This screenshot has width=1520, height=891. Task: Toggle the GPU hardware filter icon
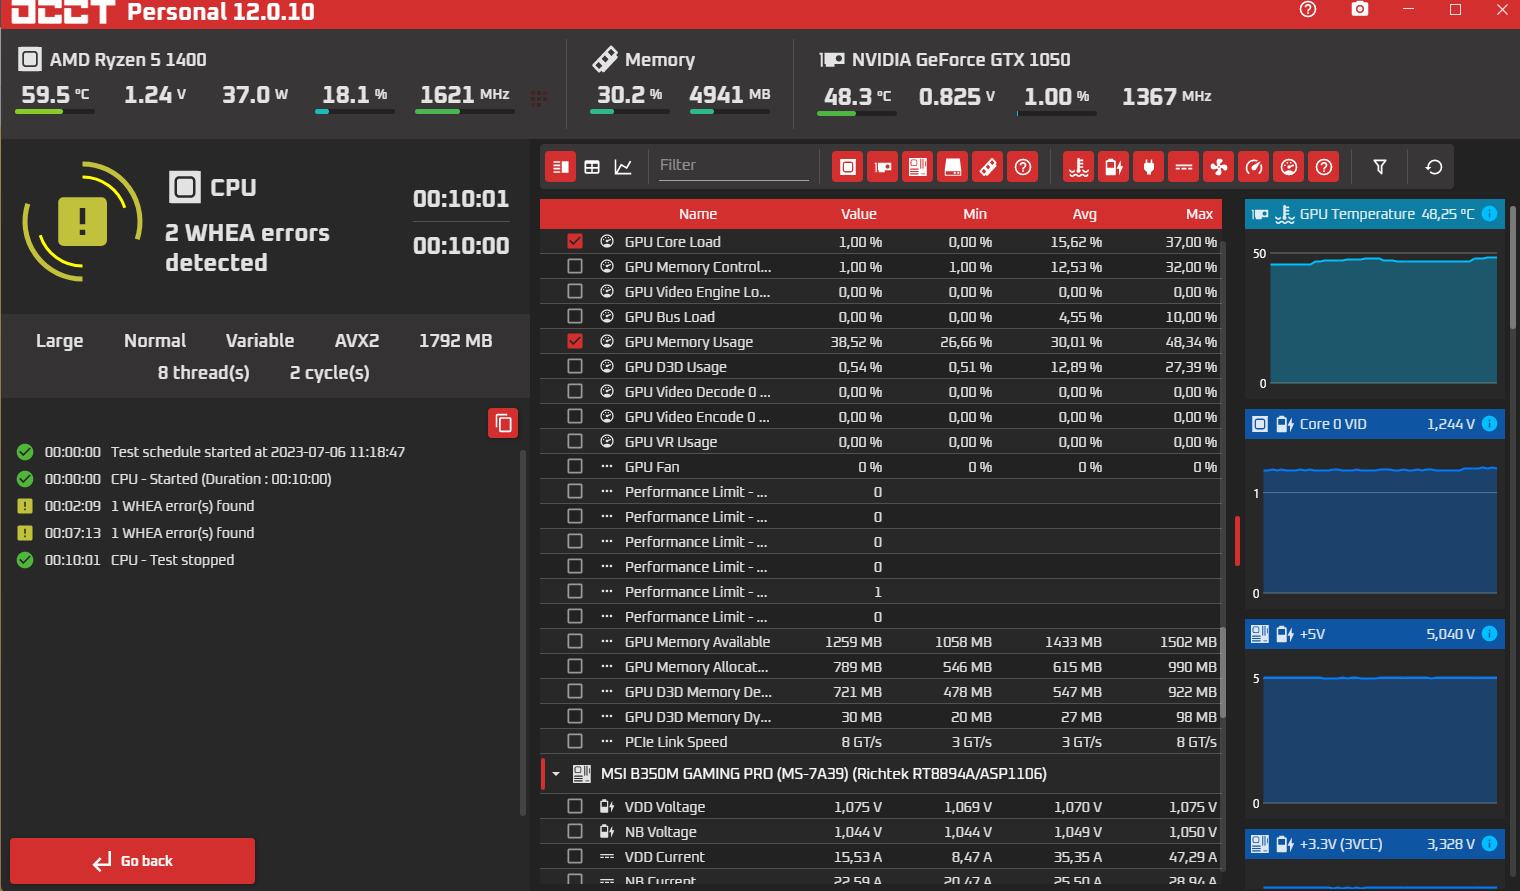(x=882, y=167)
